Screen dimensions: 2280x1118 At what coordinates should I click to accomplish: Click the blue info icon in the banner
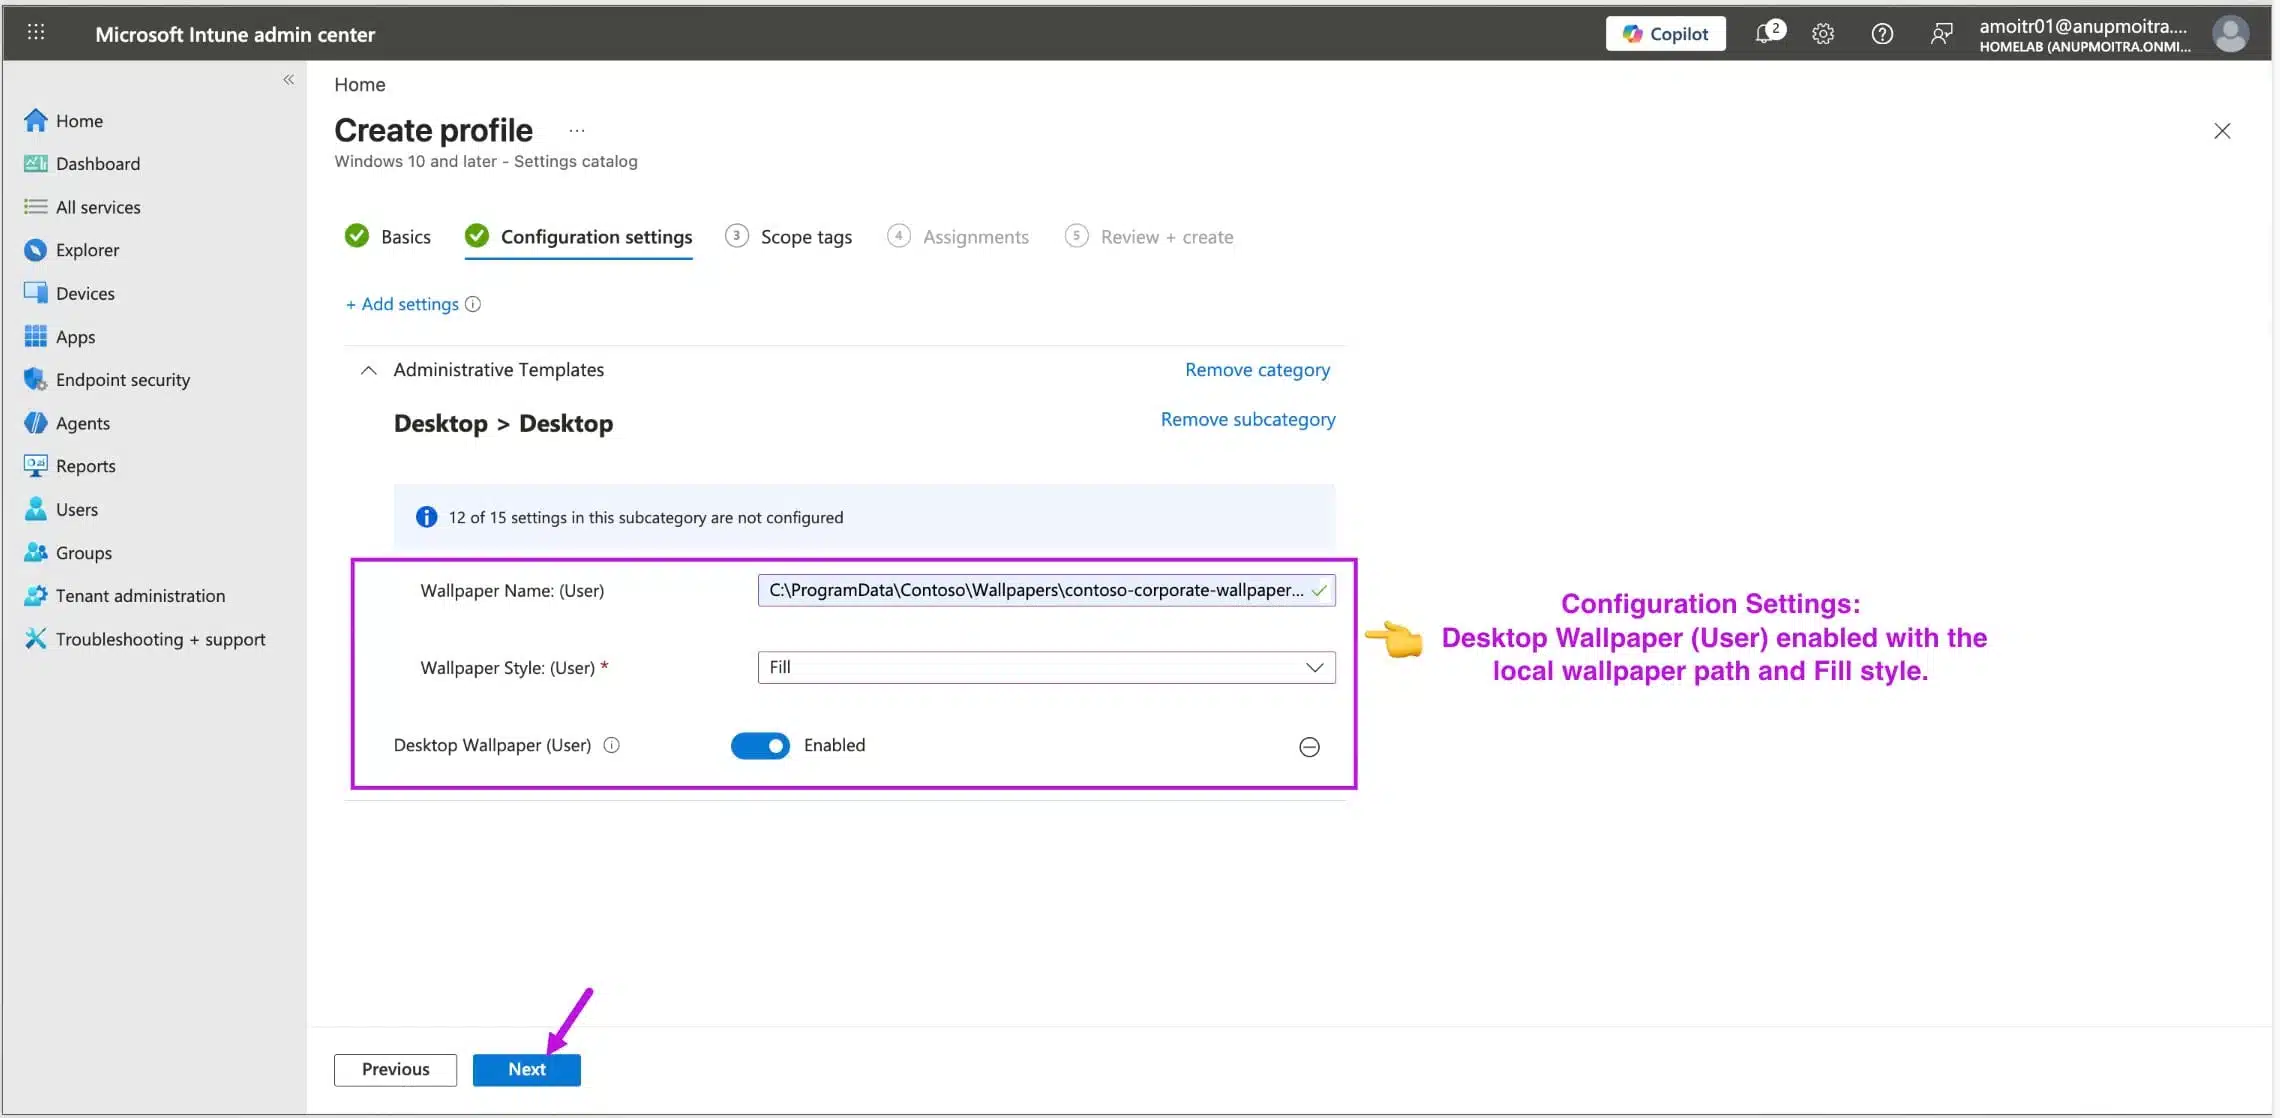426,517
